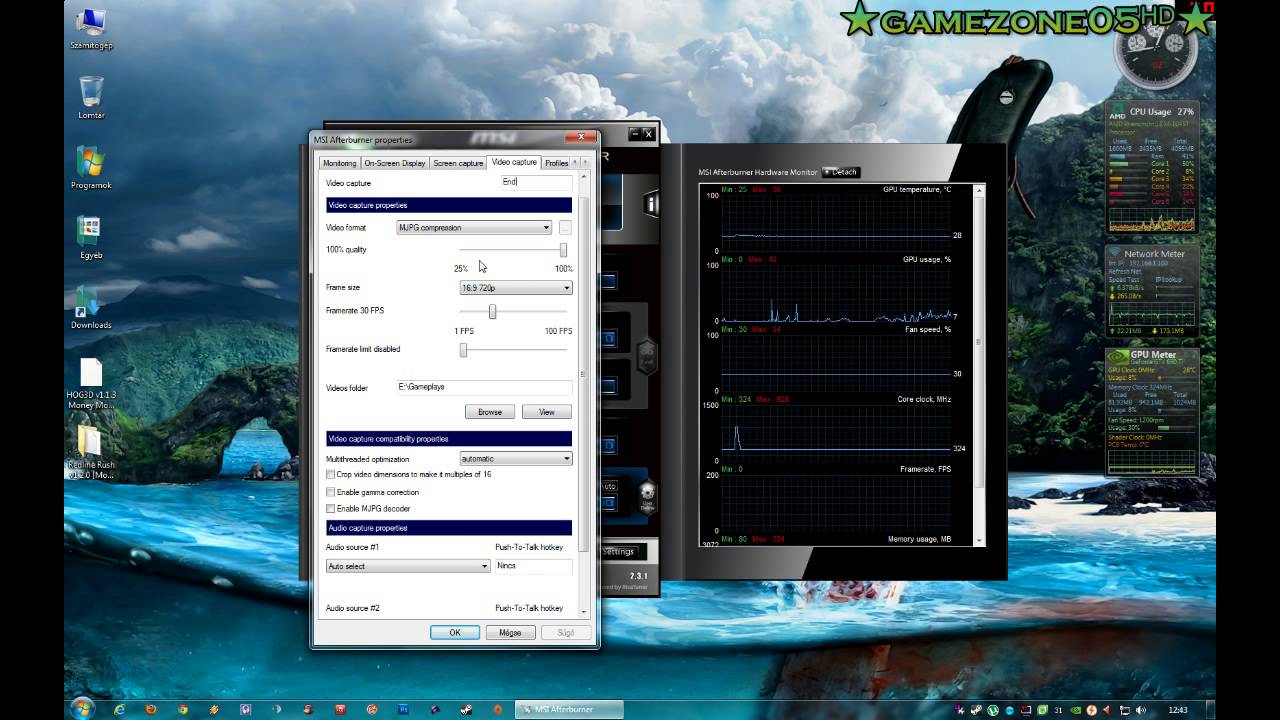Viewport: 1280px width, 720px height.
Task: Open the Lomtár recycle bin icon
Action: [x=91, y=97]
